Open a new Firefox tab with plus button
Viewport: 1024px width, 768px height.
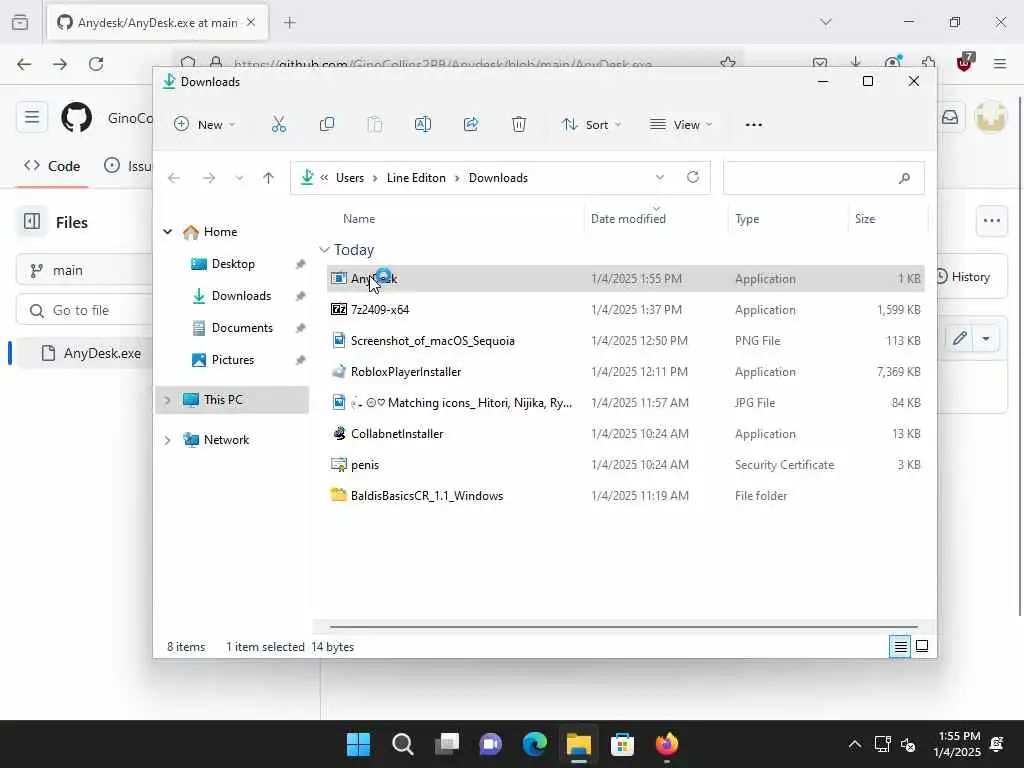click(x=289, y=23)
